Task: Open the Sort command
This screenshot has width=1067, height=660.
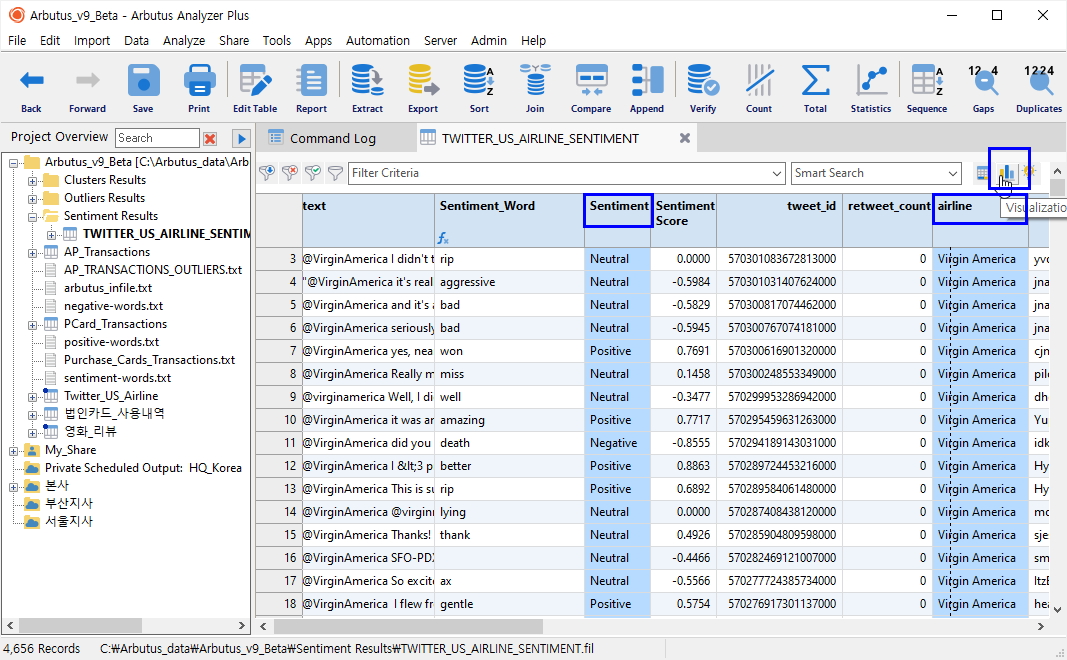Action: (479, 81)
